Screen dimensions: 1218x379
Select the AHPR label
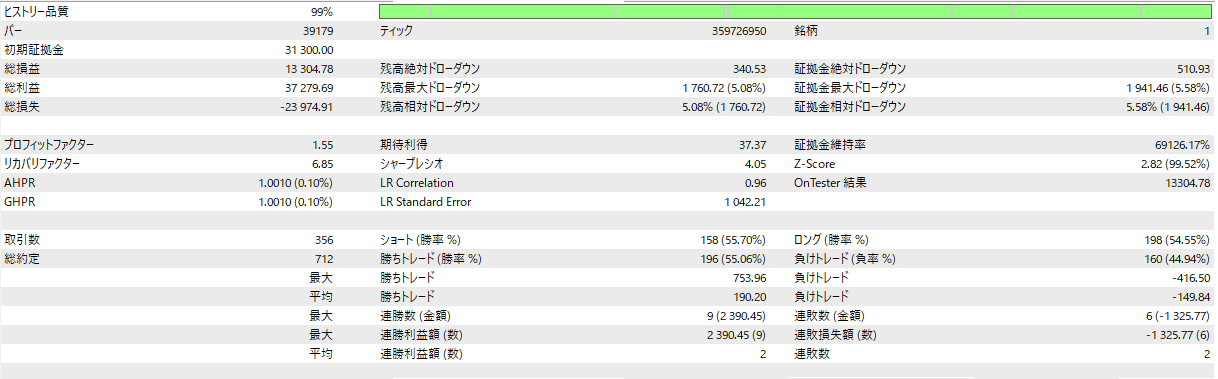click(x=20, y=183)
